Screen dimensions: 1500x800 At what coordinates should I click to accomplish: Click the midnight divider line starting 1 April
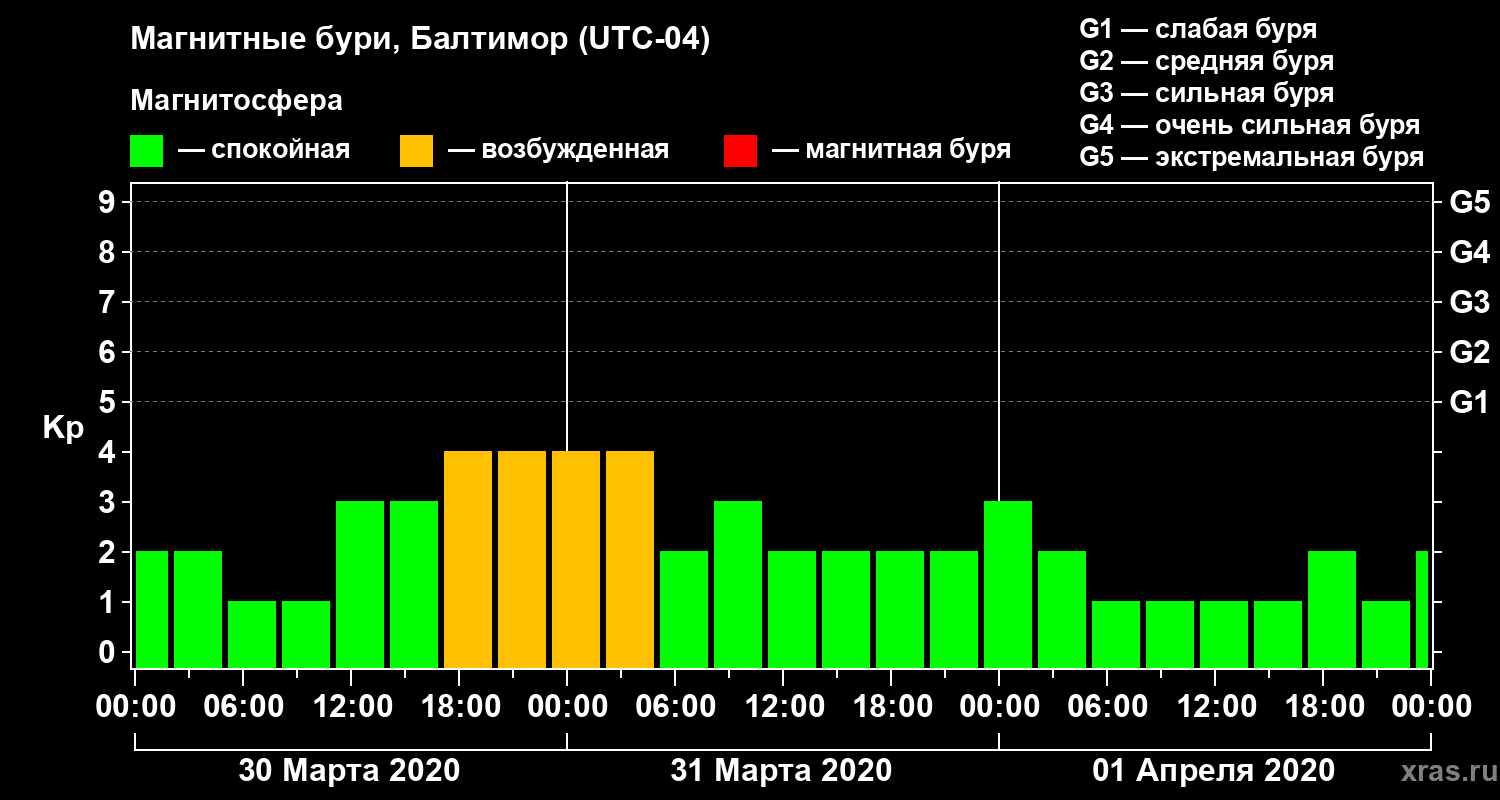999,342
